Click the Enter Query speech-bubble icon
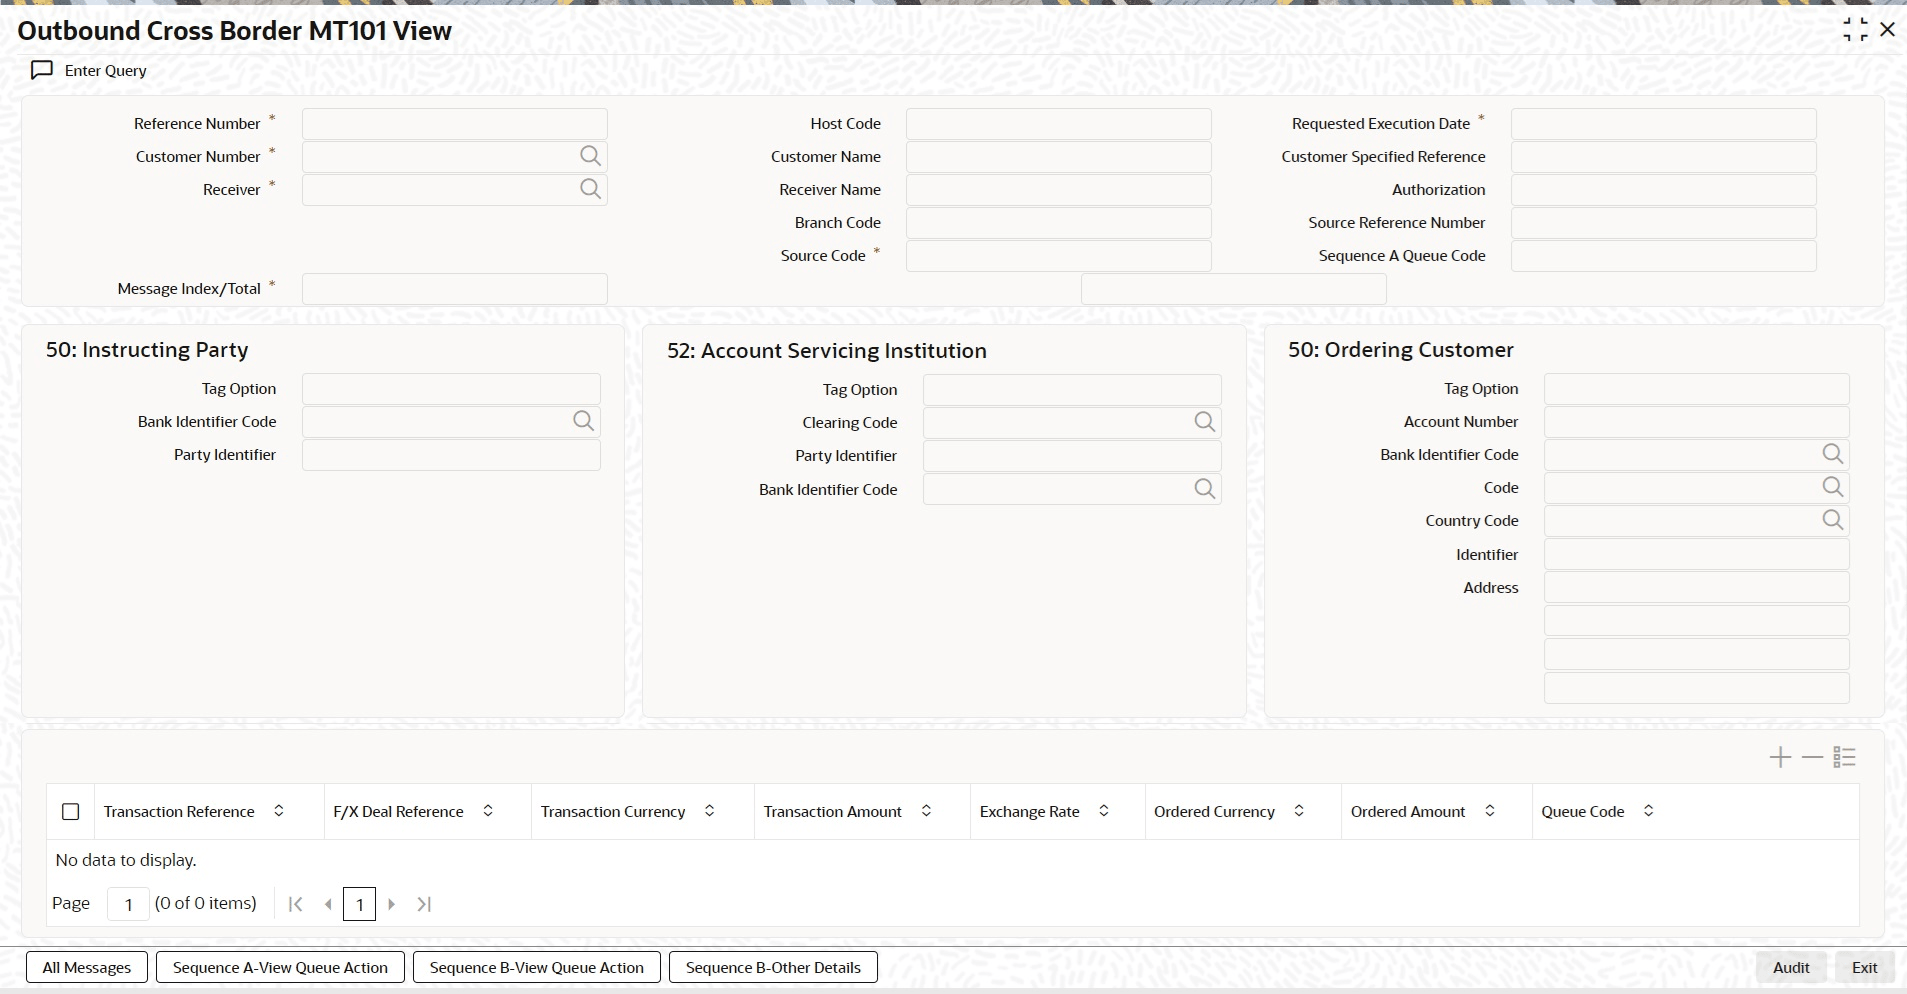The width and height of the screenshot is (1907, 994). tap(42, 70)
